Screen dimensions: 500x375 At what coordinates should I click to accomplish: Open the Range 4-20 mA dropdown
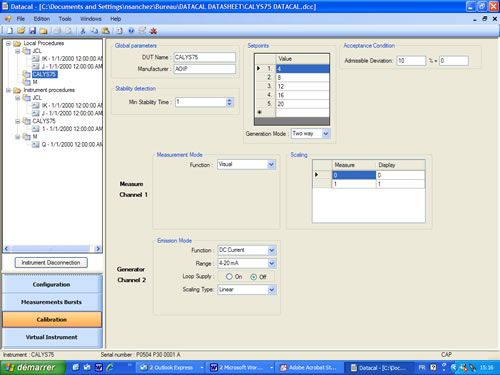[272, 263]
